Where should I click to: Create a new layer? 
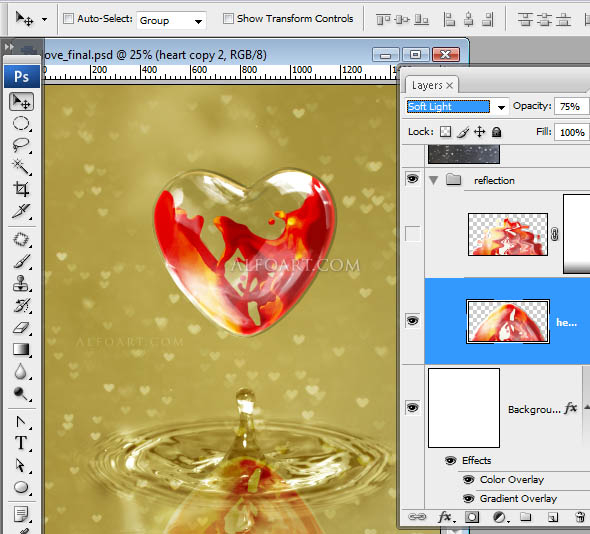(552, 517)
